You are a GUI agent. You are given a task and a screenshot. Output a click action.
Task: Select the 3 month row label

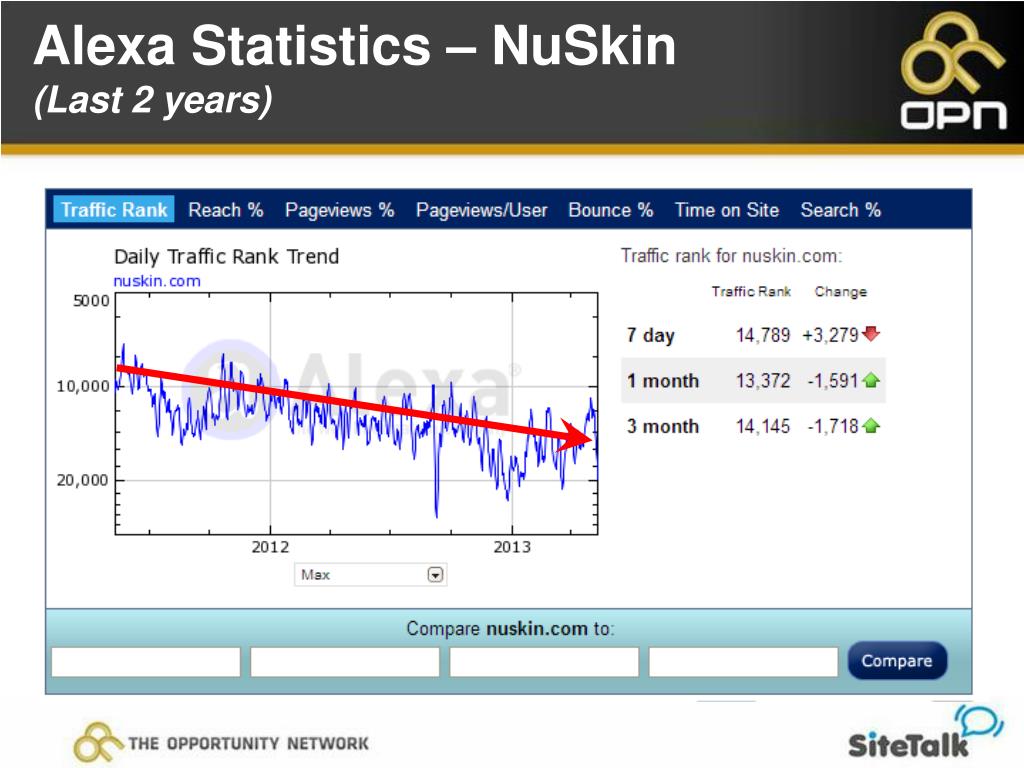[x=663, y=426]
